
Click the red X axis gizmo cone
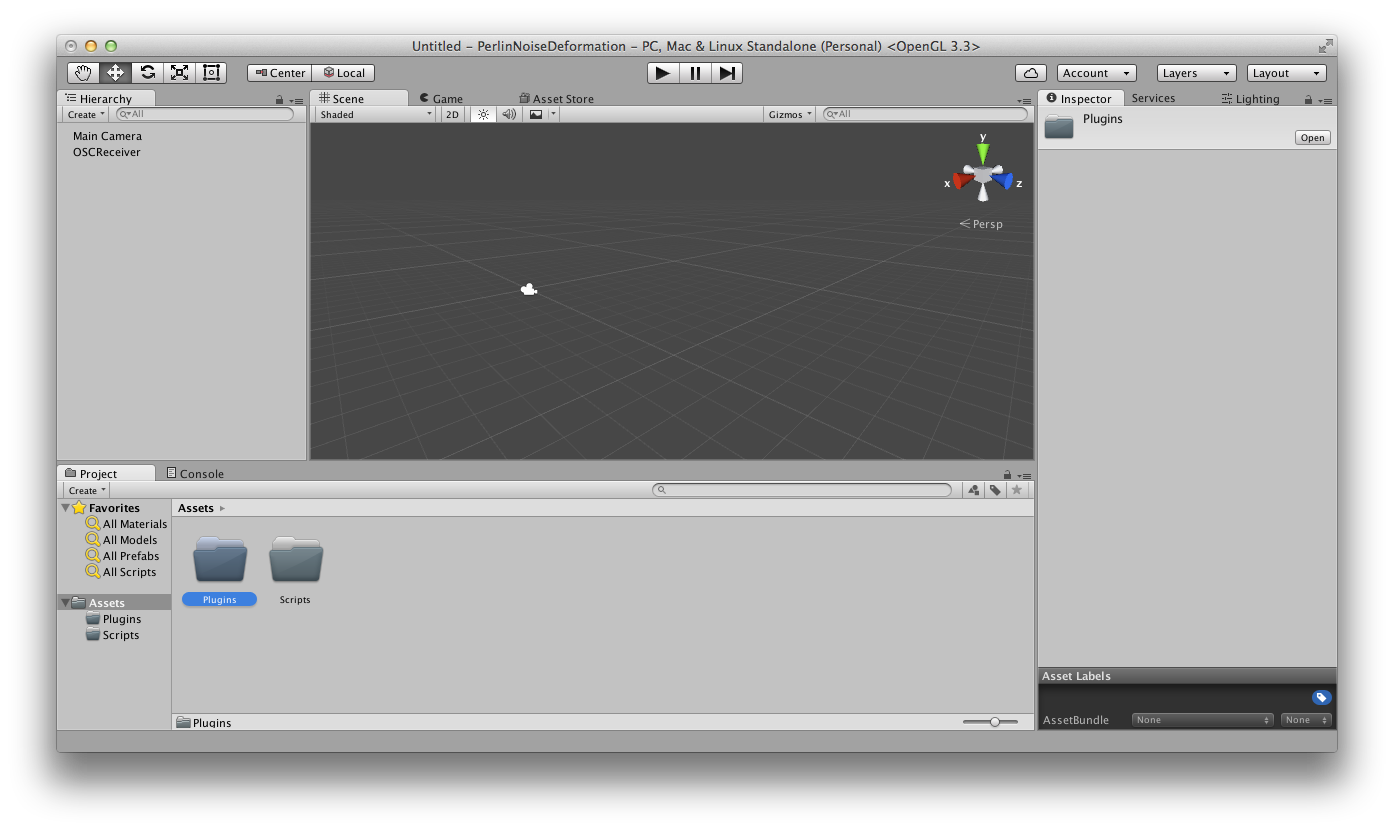point(962,181)
